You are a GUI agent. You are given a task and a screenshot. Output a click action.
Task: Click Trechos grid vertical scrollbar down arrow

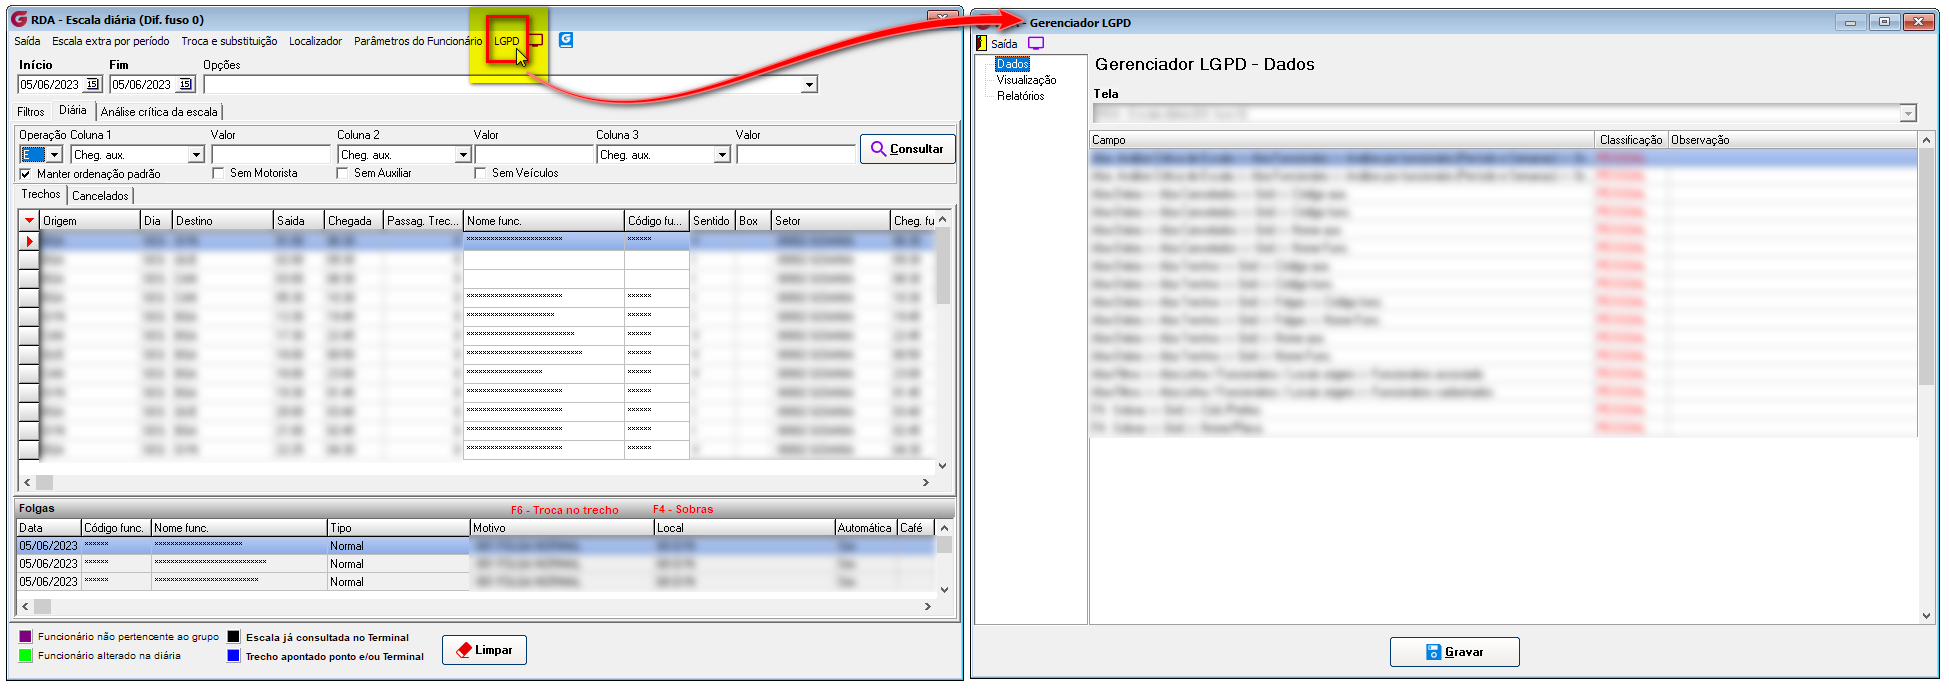[x=942, y=465]
